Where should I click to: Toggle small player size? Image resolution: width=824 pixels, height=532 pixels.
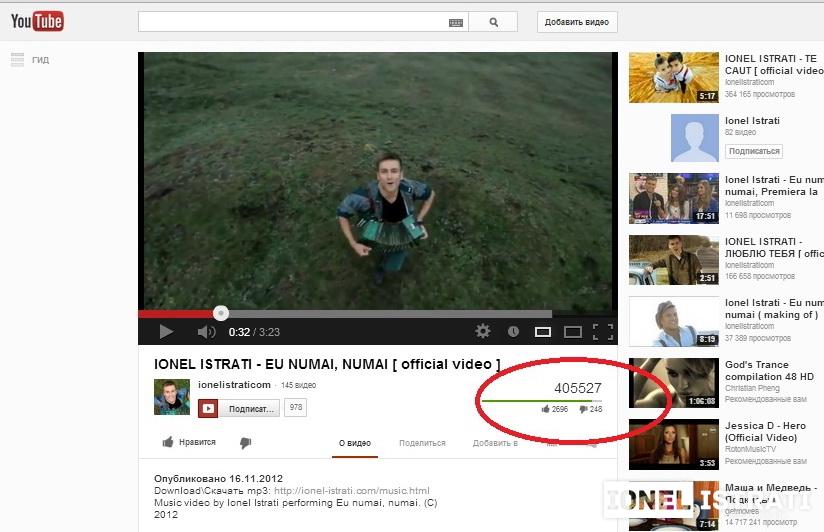pyautogui.click(x=543, y=332)
